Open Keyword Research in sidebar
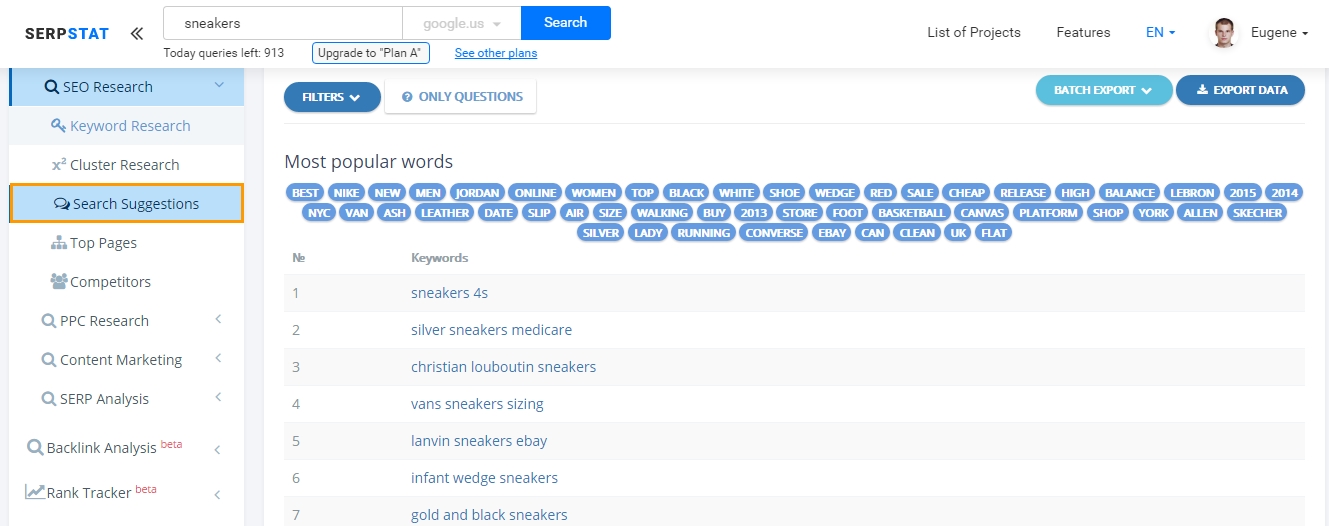The height and width of the screenshot is (526, 1329). 127,126
